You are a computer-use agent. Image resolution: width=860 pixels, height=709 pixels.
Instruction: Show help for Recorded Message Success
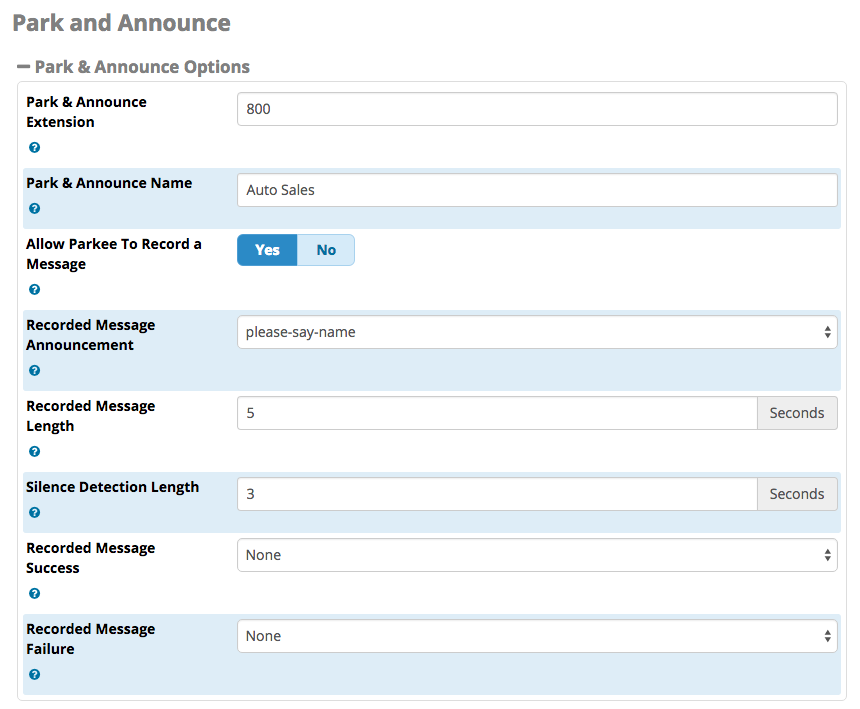(35, 594)
